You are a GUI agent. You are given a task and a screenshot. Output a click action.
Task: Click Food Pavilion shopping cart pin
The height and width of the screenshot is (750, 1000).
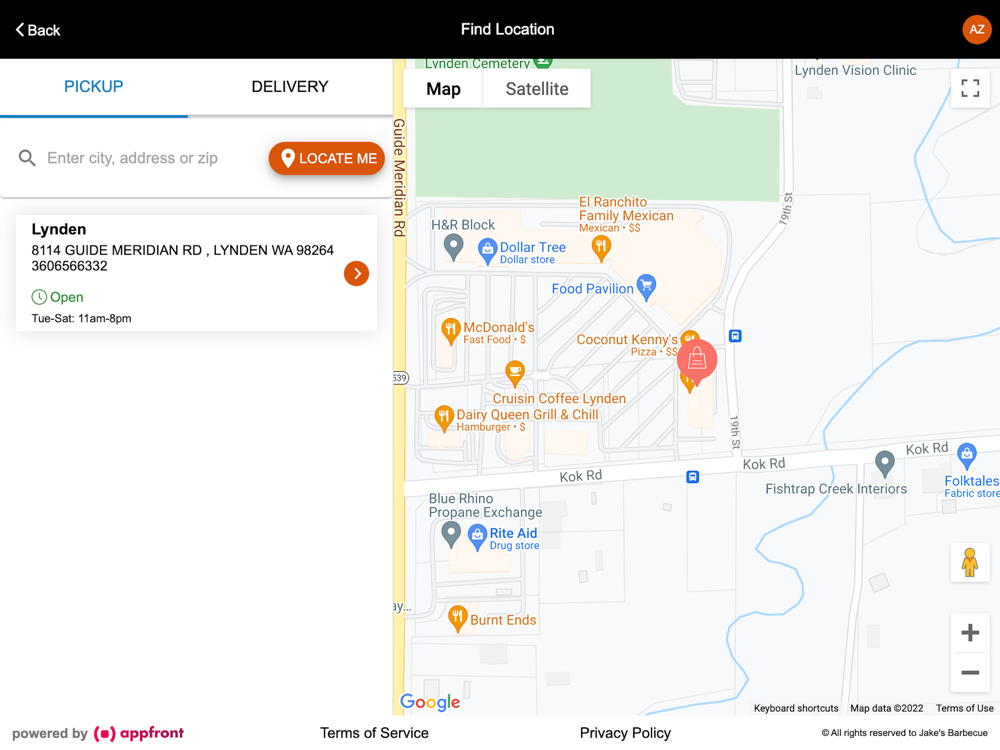[646, 287]
